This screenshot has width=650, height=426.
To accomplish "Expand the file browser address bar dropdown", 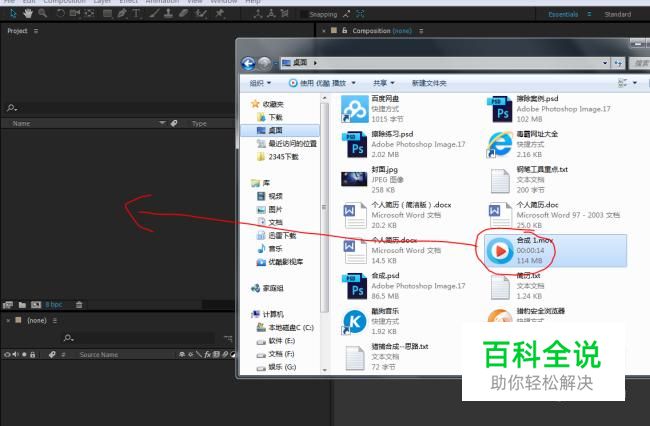I will tap(605, 63).
